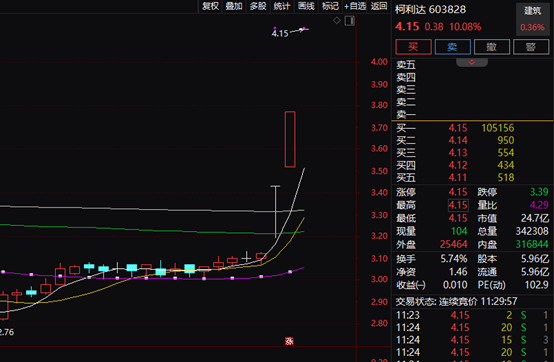Click the 收益(一) value 0.010
This screenshot has height=362, width=554.
455,285
